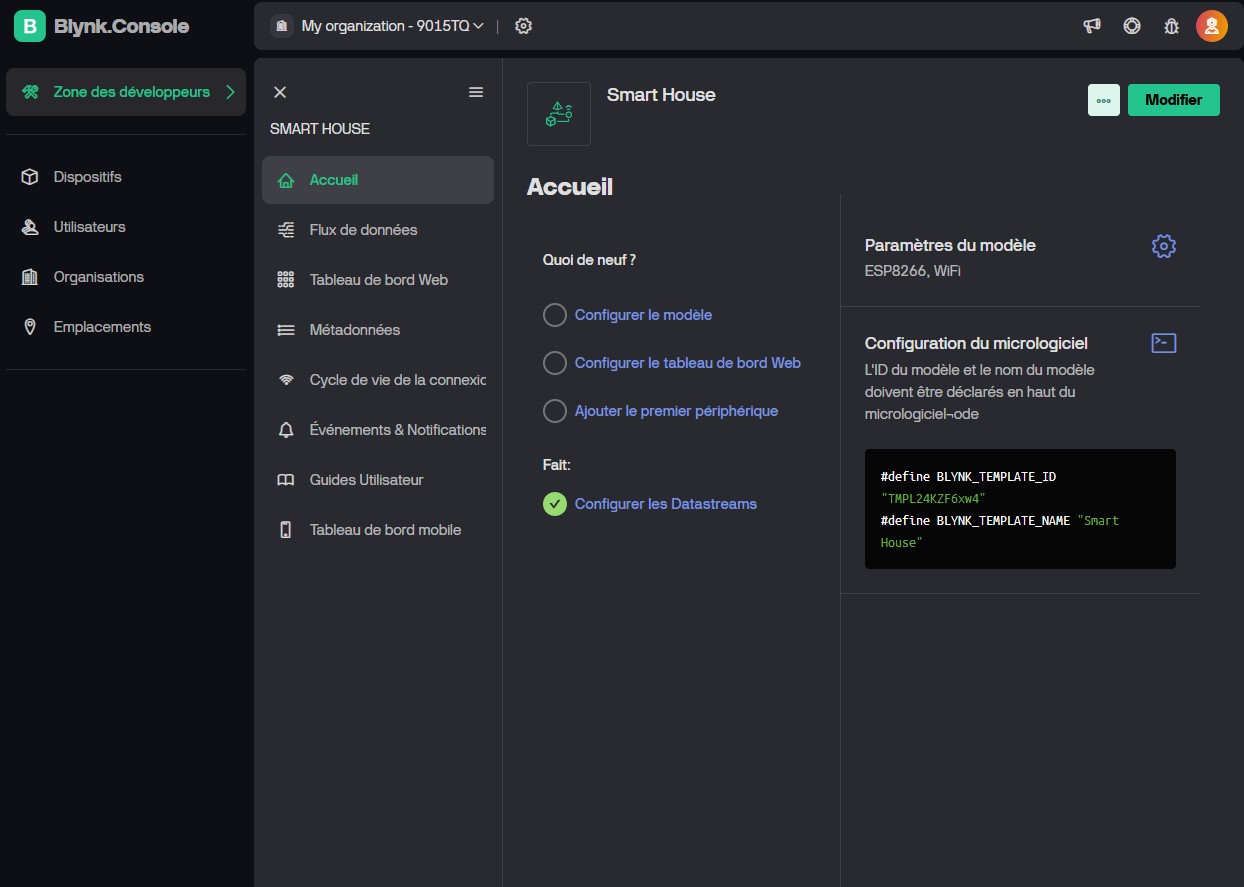Open Dispositifs in left sidebar
Screen dimensions: 1244x887
pos(126,177)
